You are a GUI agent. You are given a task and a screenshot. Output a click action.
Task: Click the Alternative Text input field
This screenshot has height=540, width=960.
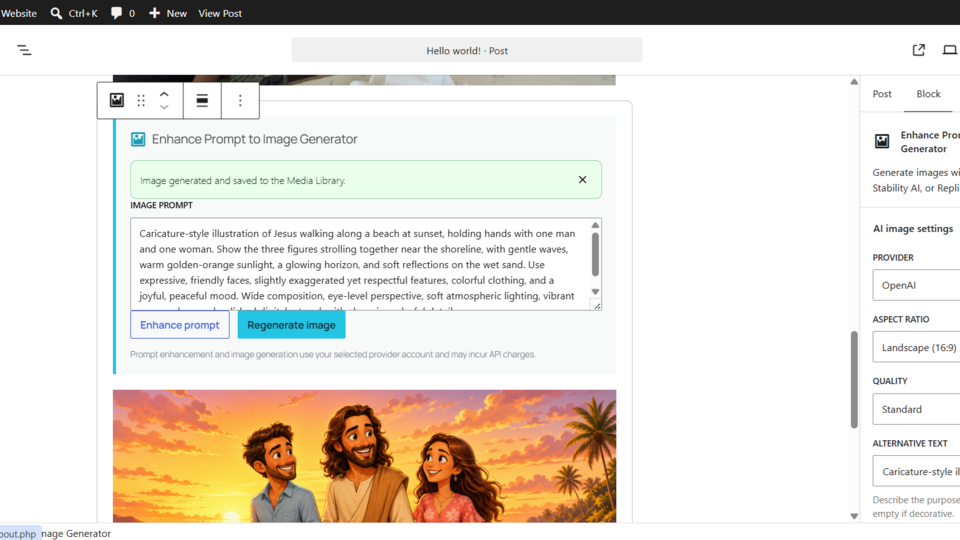tap(916, 471)
